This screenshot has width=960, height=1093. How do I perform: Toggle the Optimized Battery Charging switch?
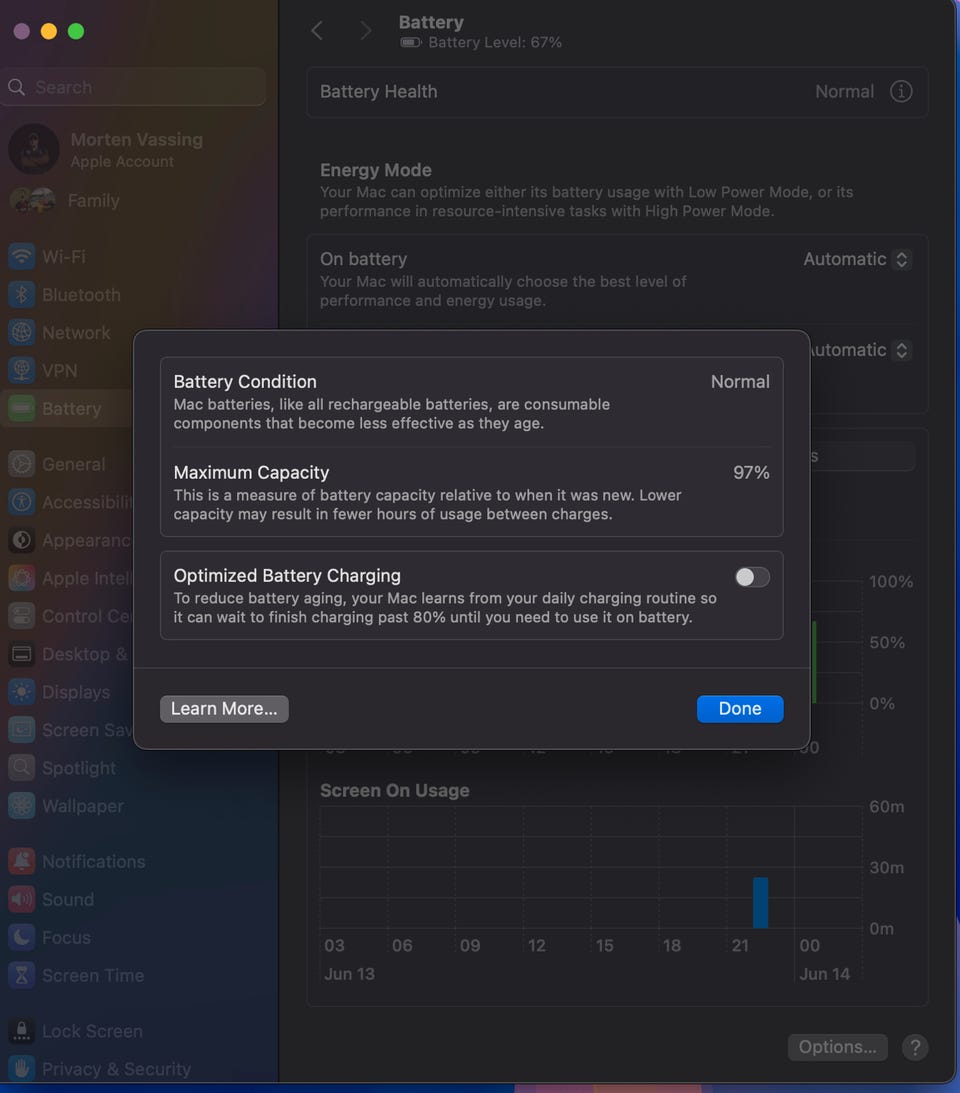point(752,577)
